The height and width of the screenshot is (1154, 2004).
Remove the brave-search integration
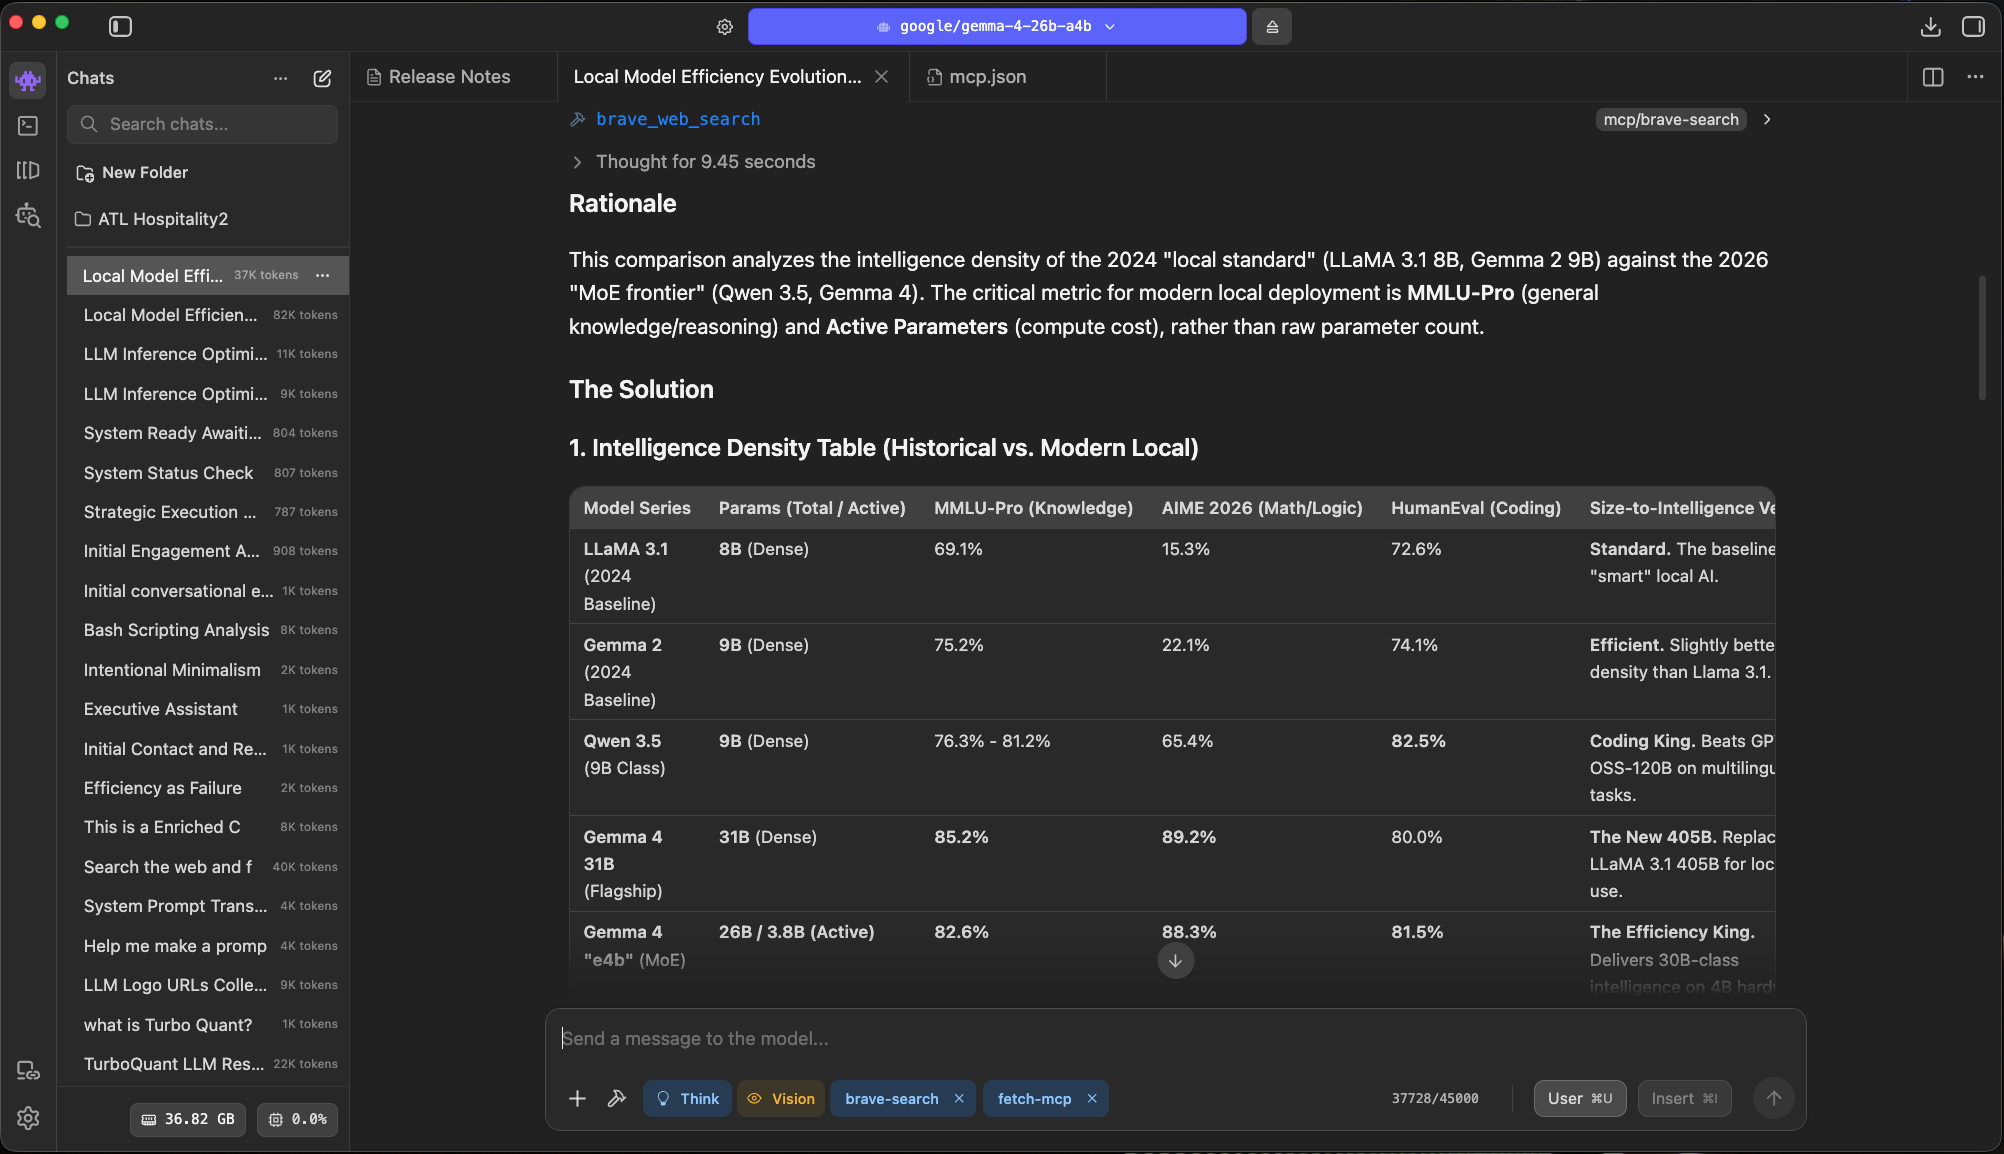coord(958,1098)
